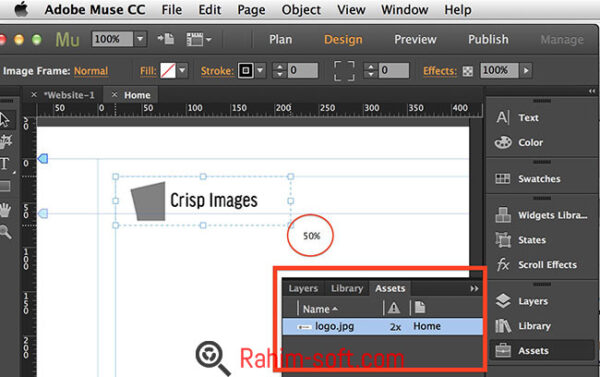Screen dimensions: 600x377
Task: Select the Text tool
Action: tap(5, 164)
